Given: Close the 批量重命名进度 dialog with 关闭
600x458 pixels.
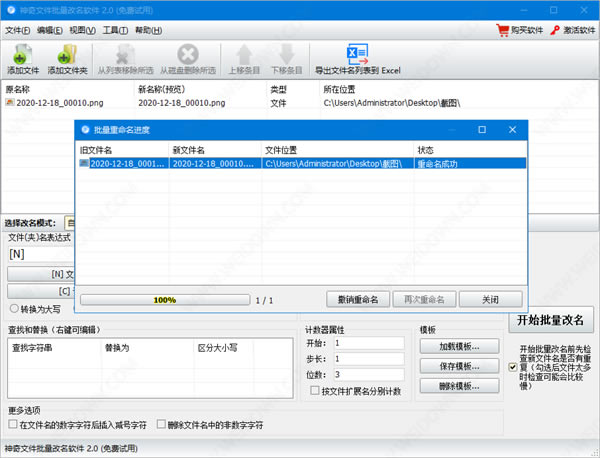Looking at the screenshot, I should tap(490, 299).
